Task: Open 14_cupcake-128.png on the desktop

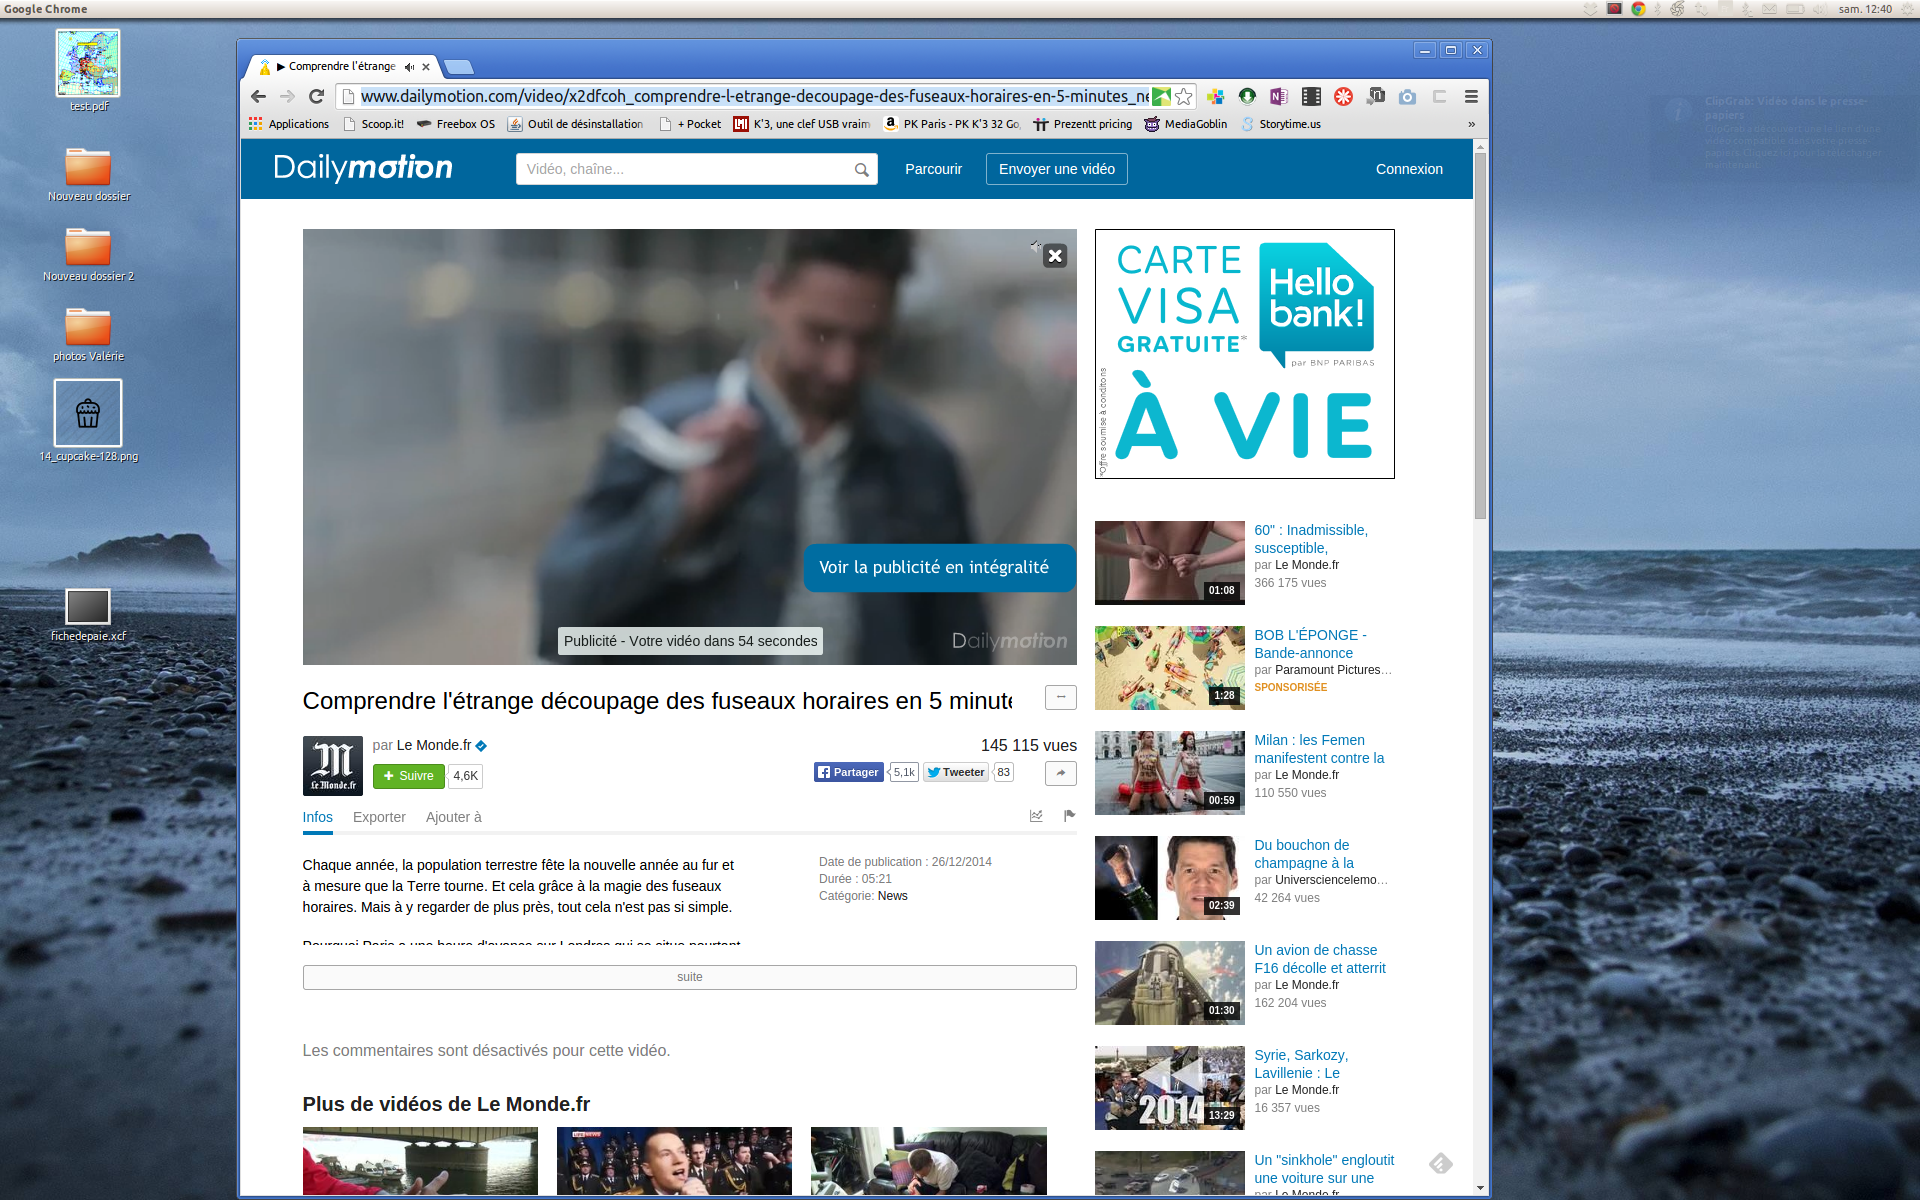Action: (88, 421)
